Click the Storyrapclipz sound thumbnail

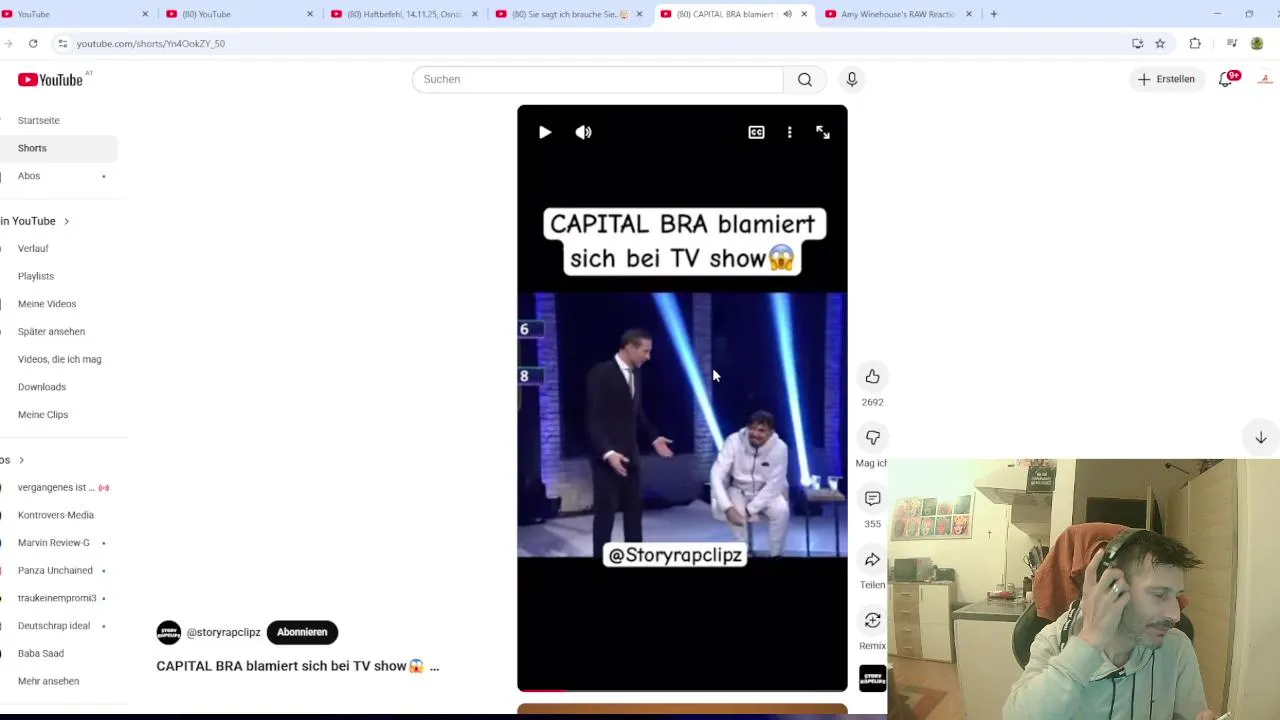point(873,678)
